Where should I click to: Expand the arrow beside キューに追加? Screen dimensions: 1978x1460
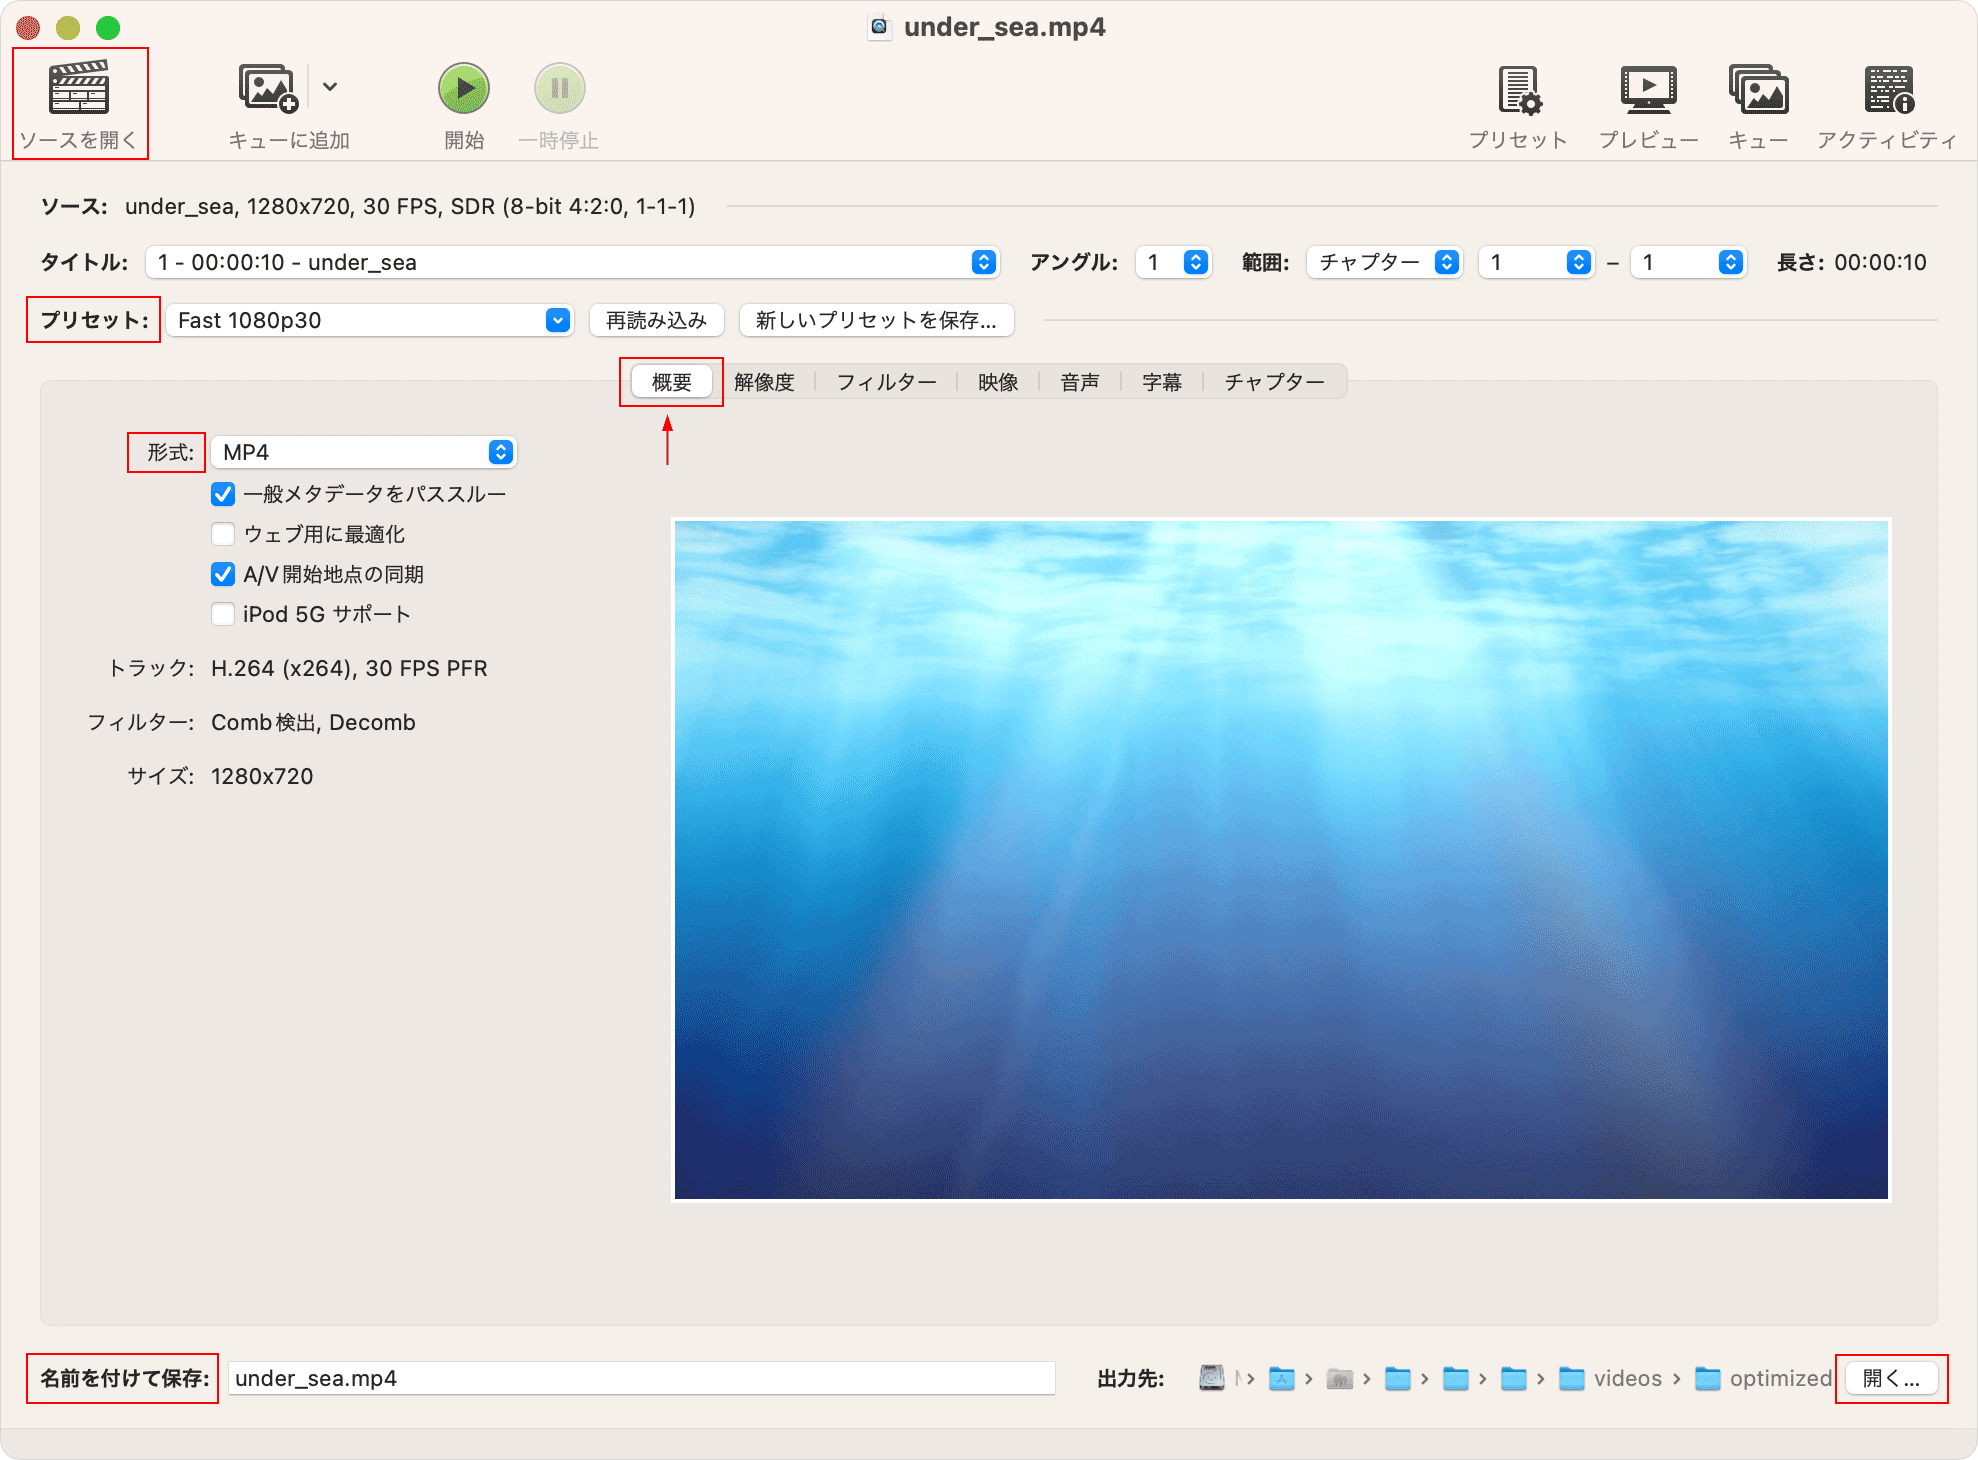click(330, 87)
